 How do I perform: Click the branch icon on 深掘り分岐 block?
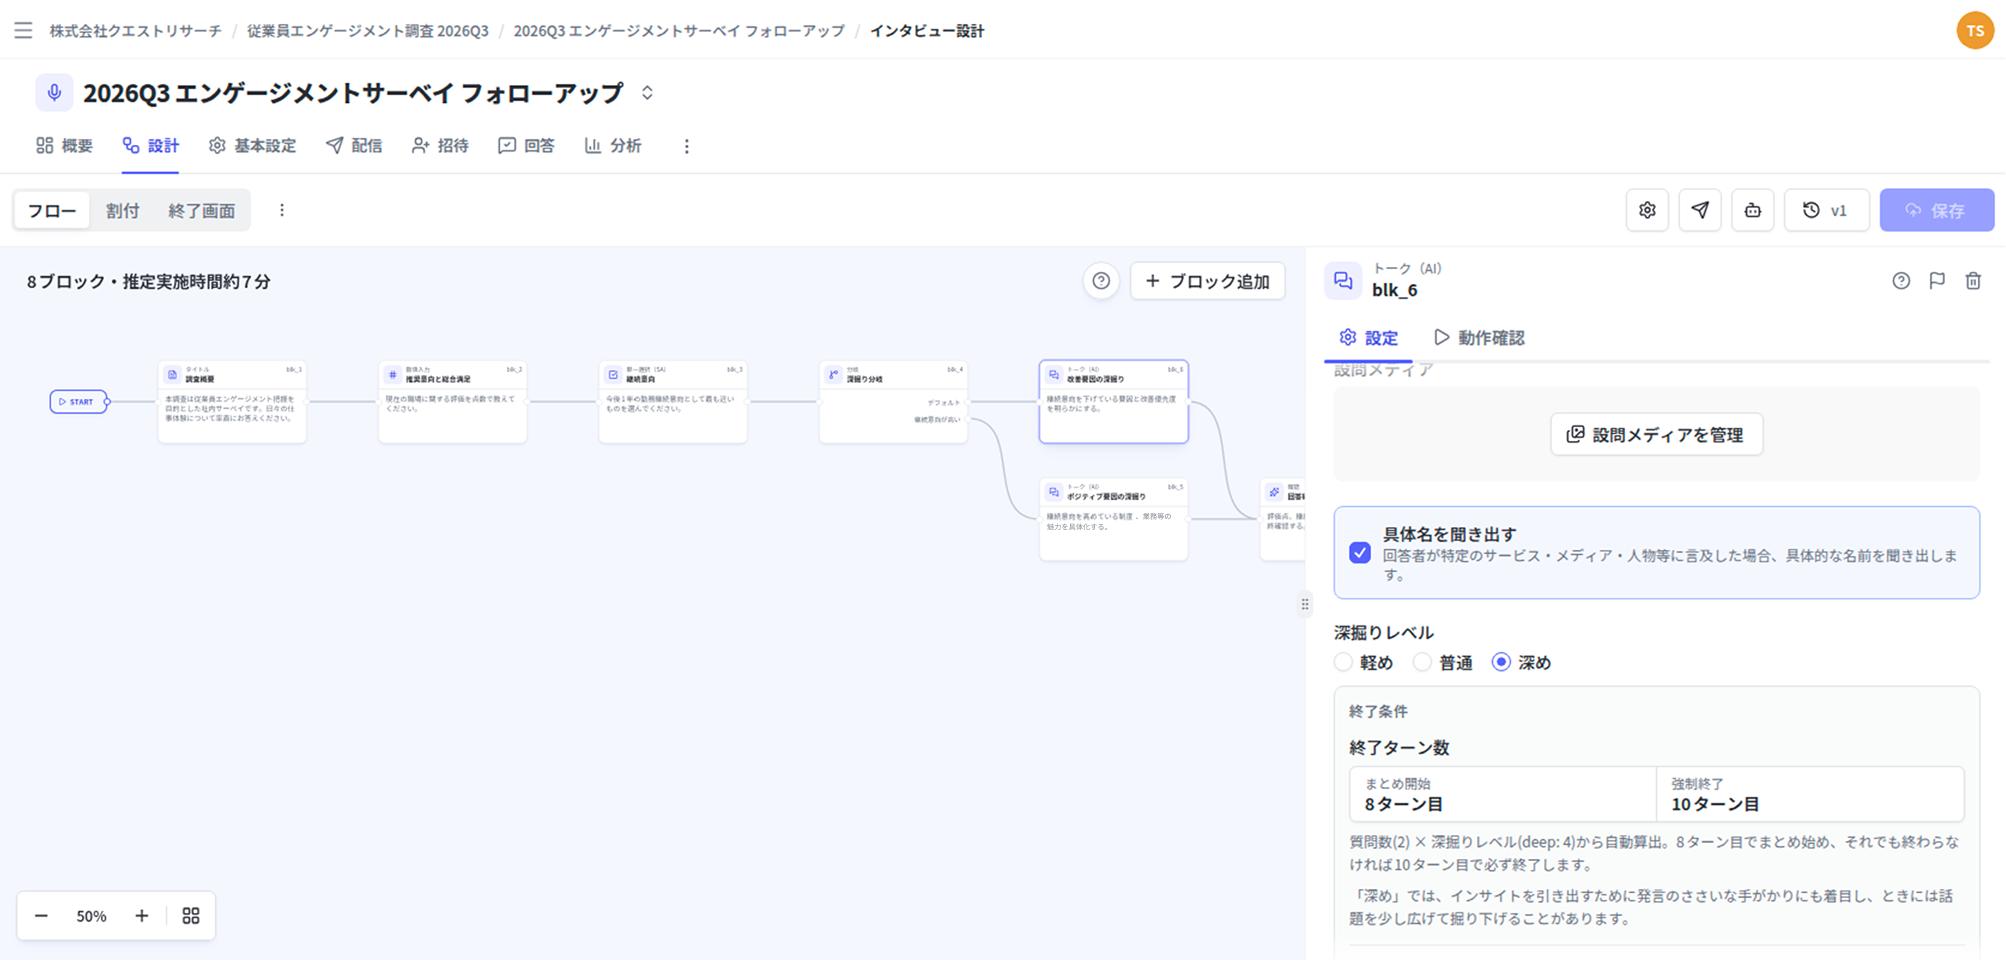(x=833, y=375)
